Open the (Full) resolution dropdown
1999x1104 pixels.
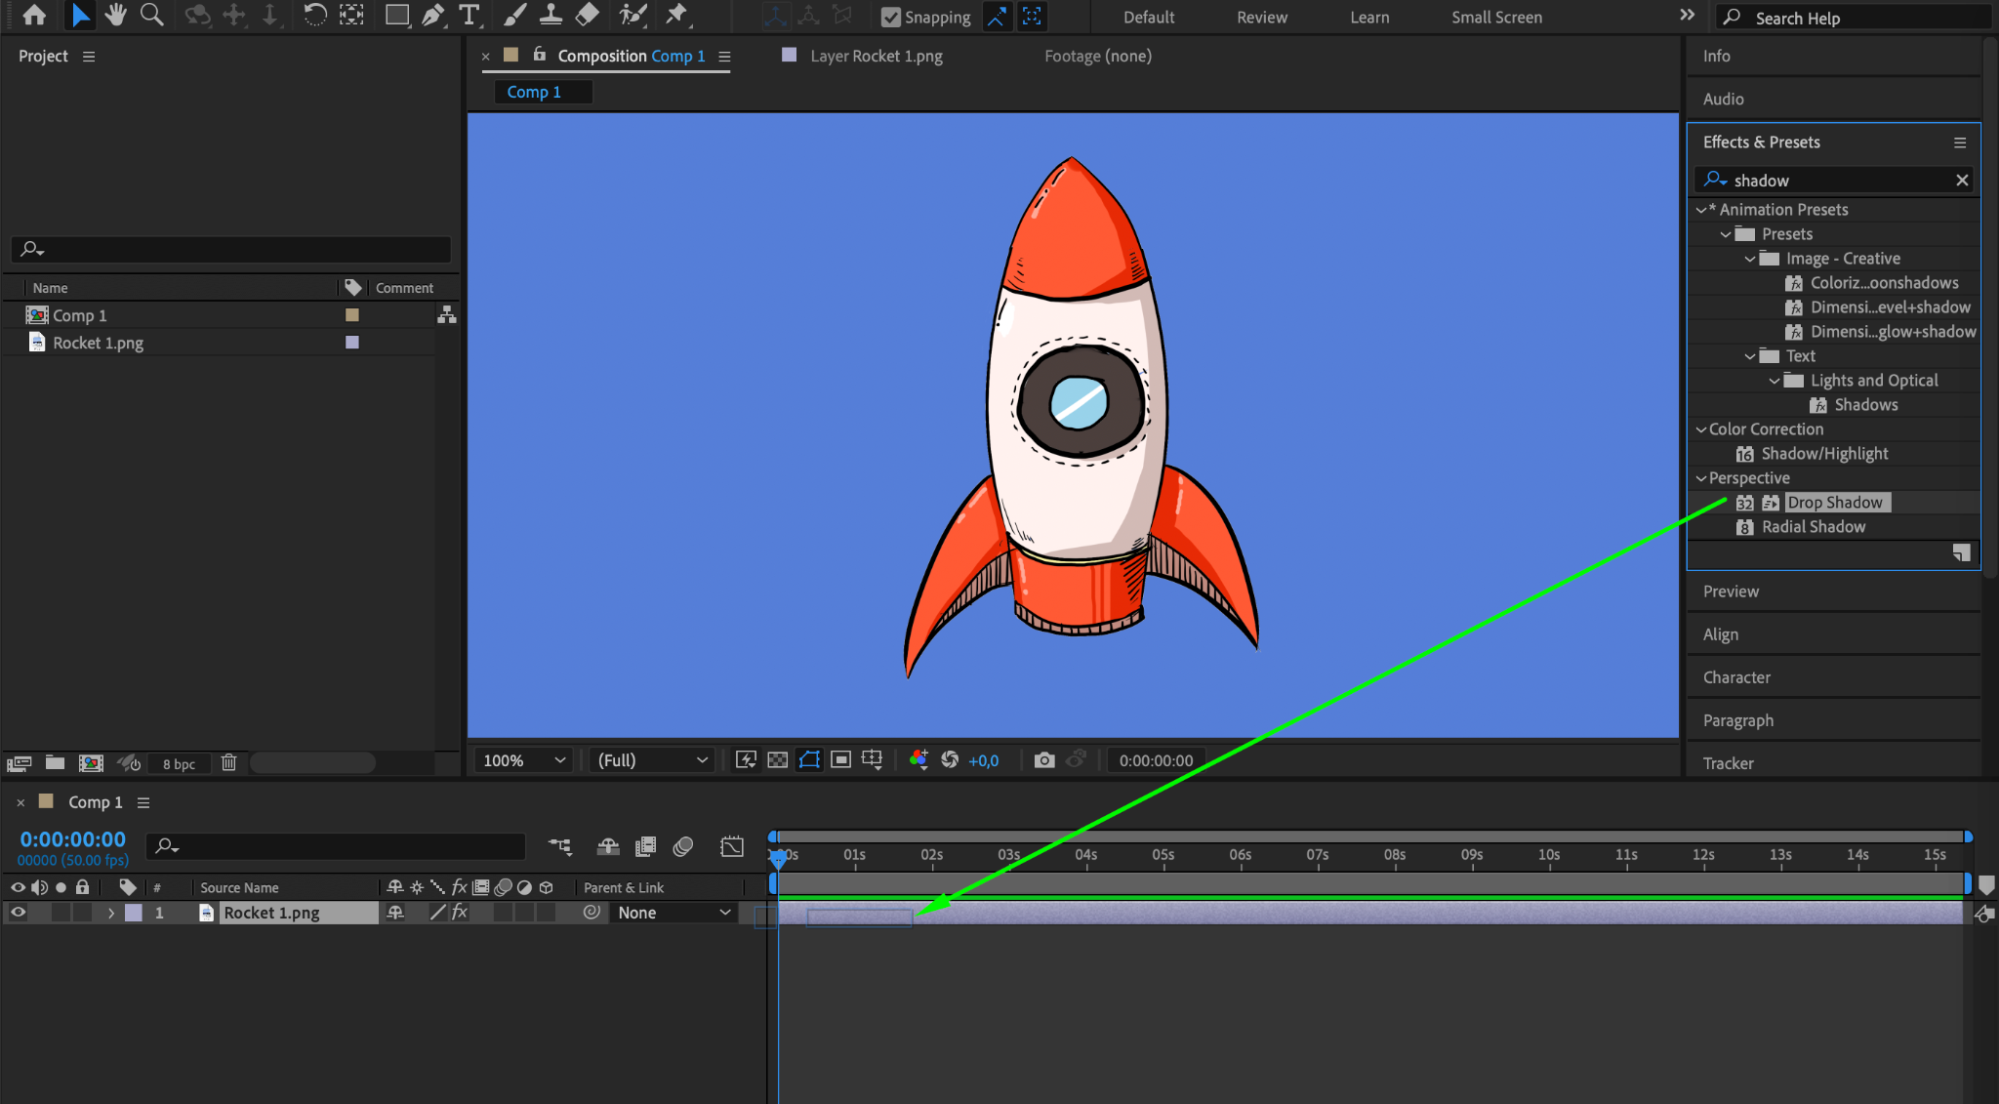(652, 760)
